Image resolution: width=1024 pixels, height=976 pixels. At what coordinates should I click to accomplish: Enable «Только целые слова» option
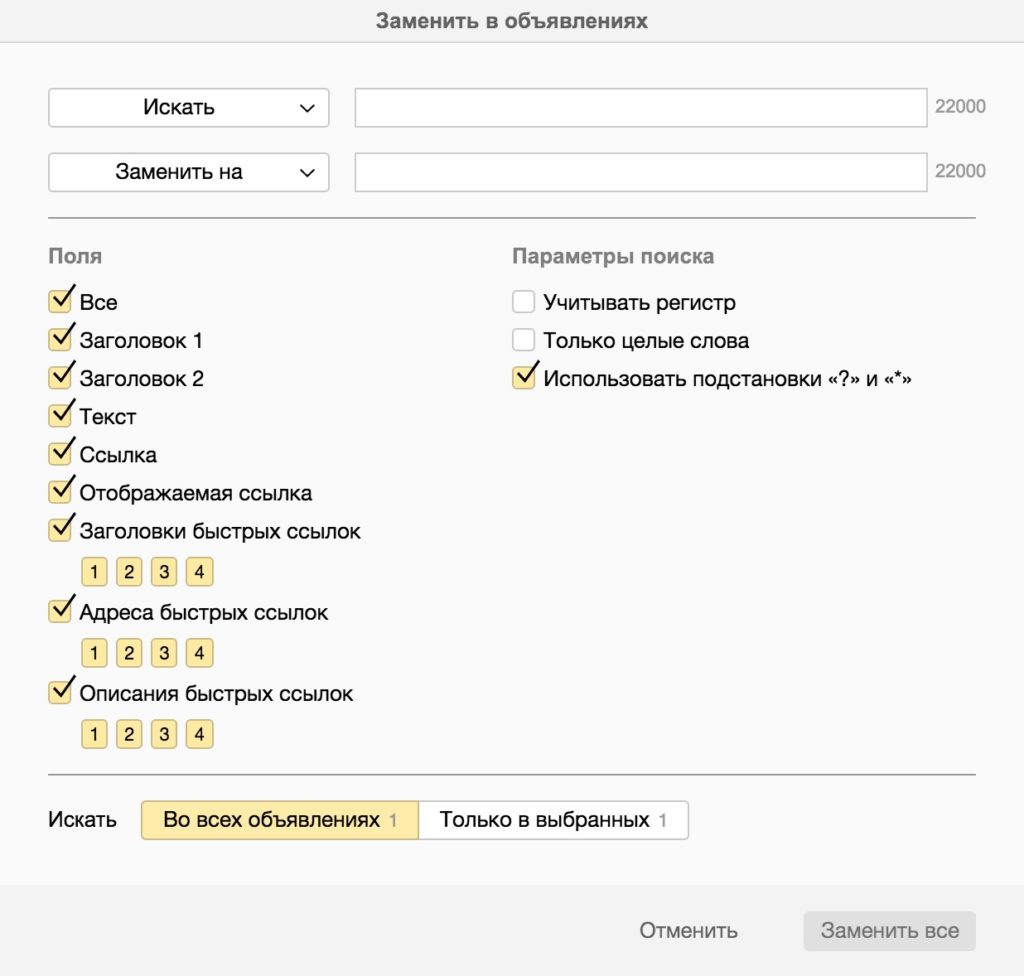[524, 340]
